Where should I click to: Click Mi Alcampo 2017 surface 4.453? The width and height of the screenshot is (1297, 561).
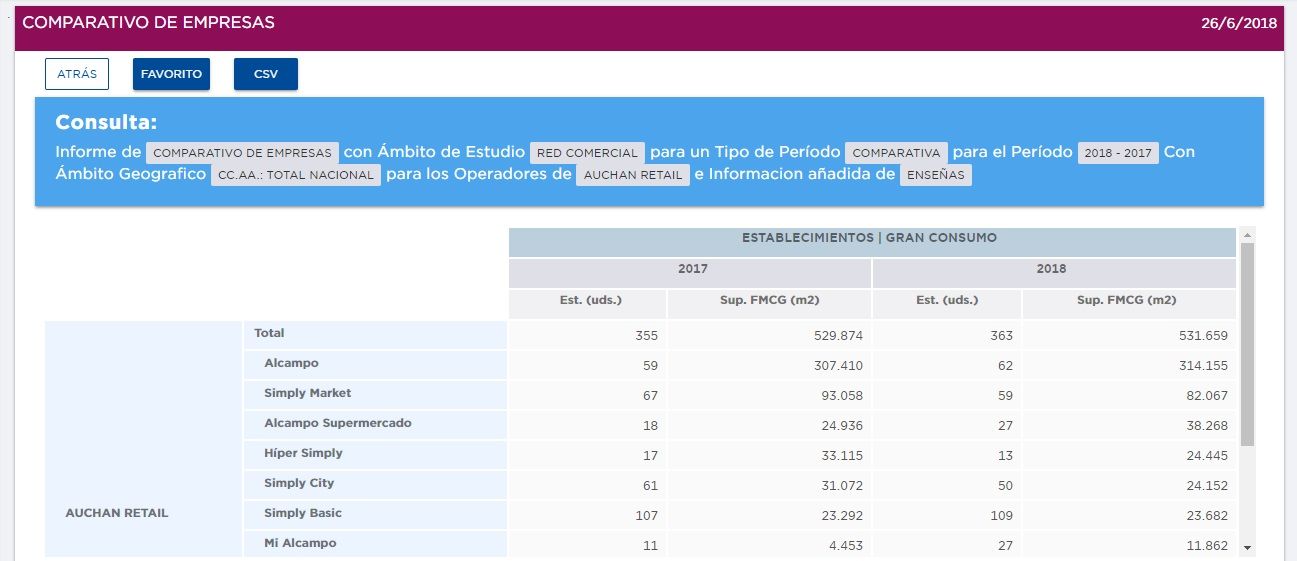845,546
